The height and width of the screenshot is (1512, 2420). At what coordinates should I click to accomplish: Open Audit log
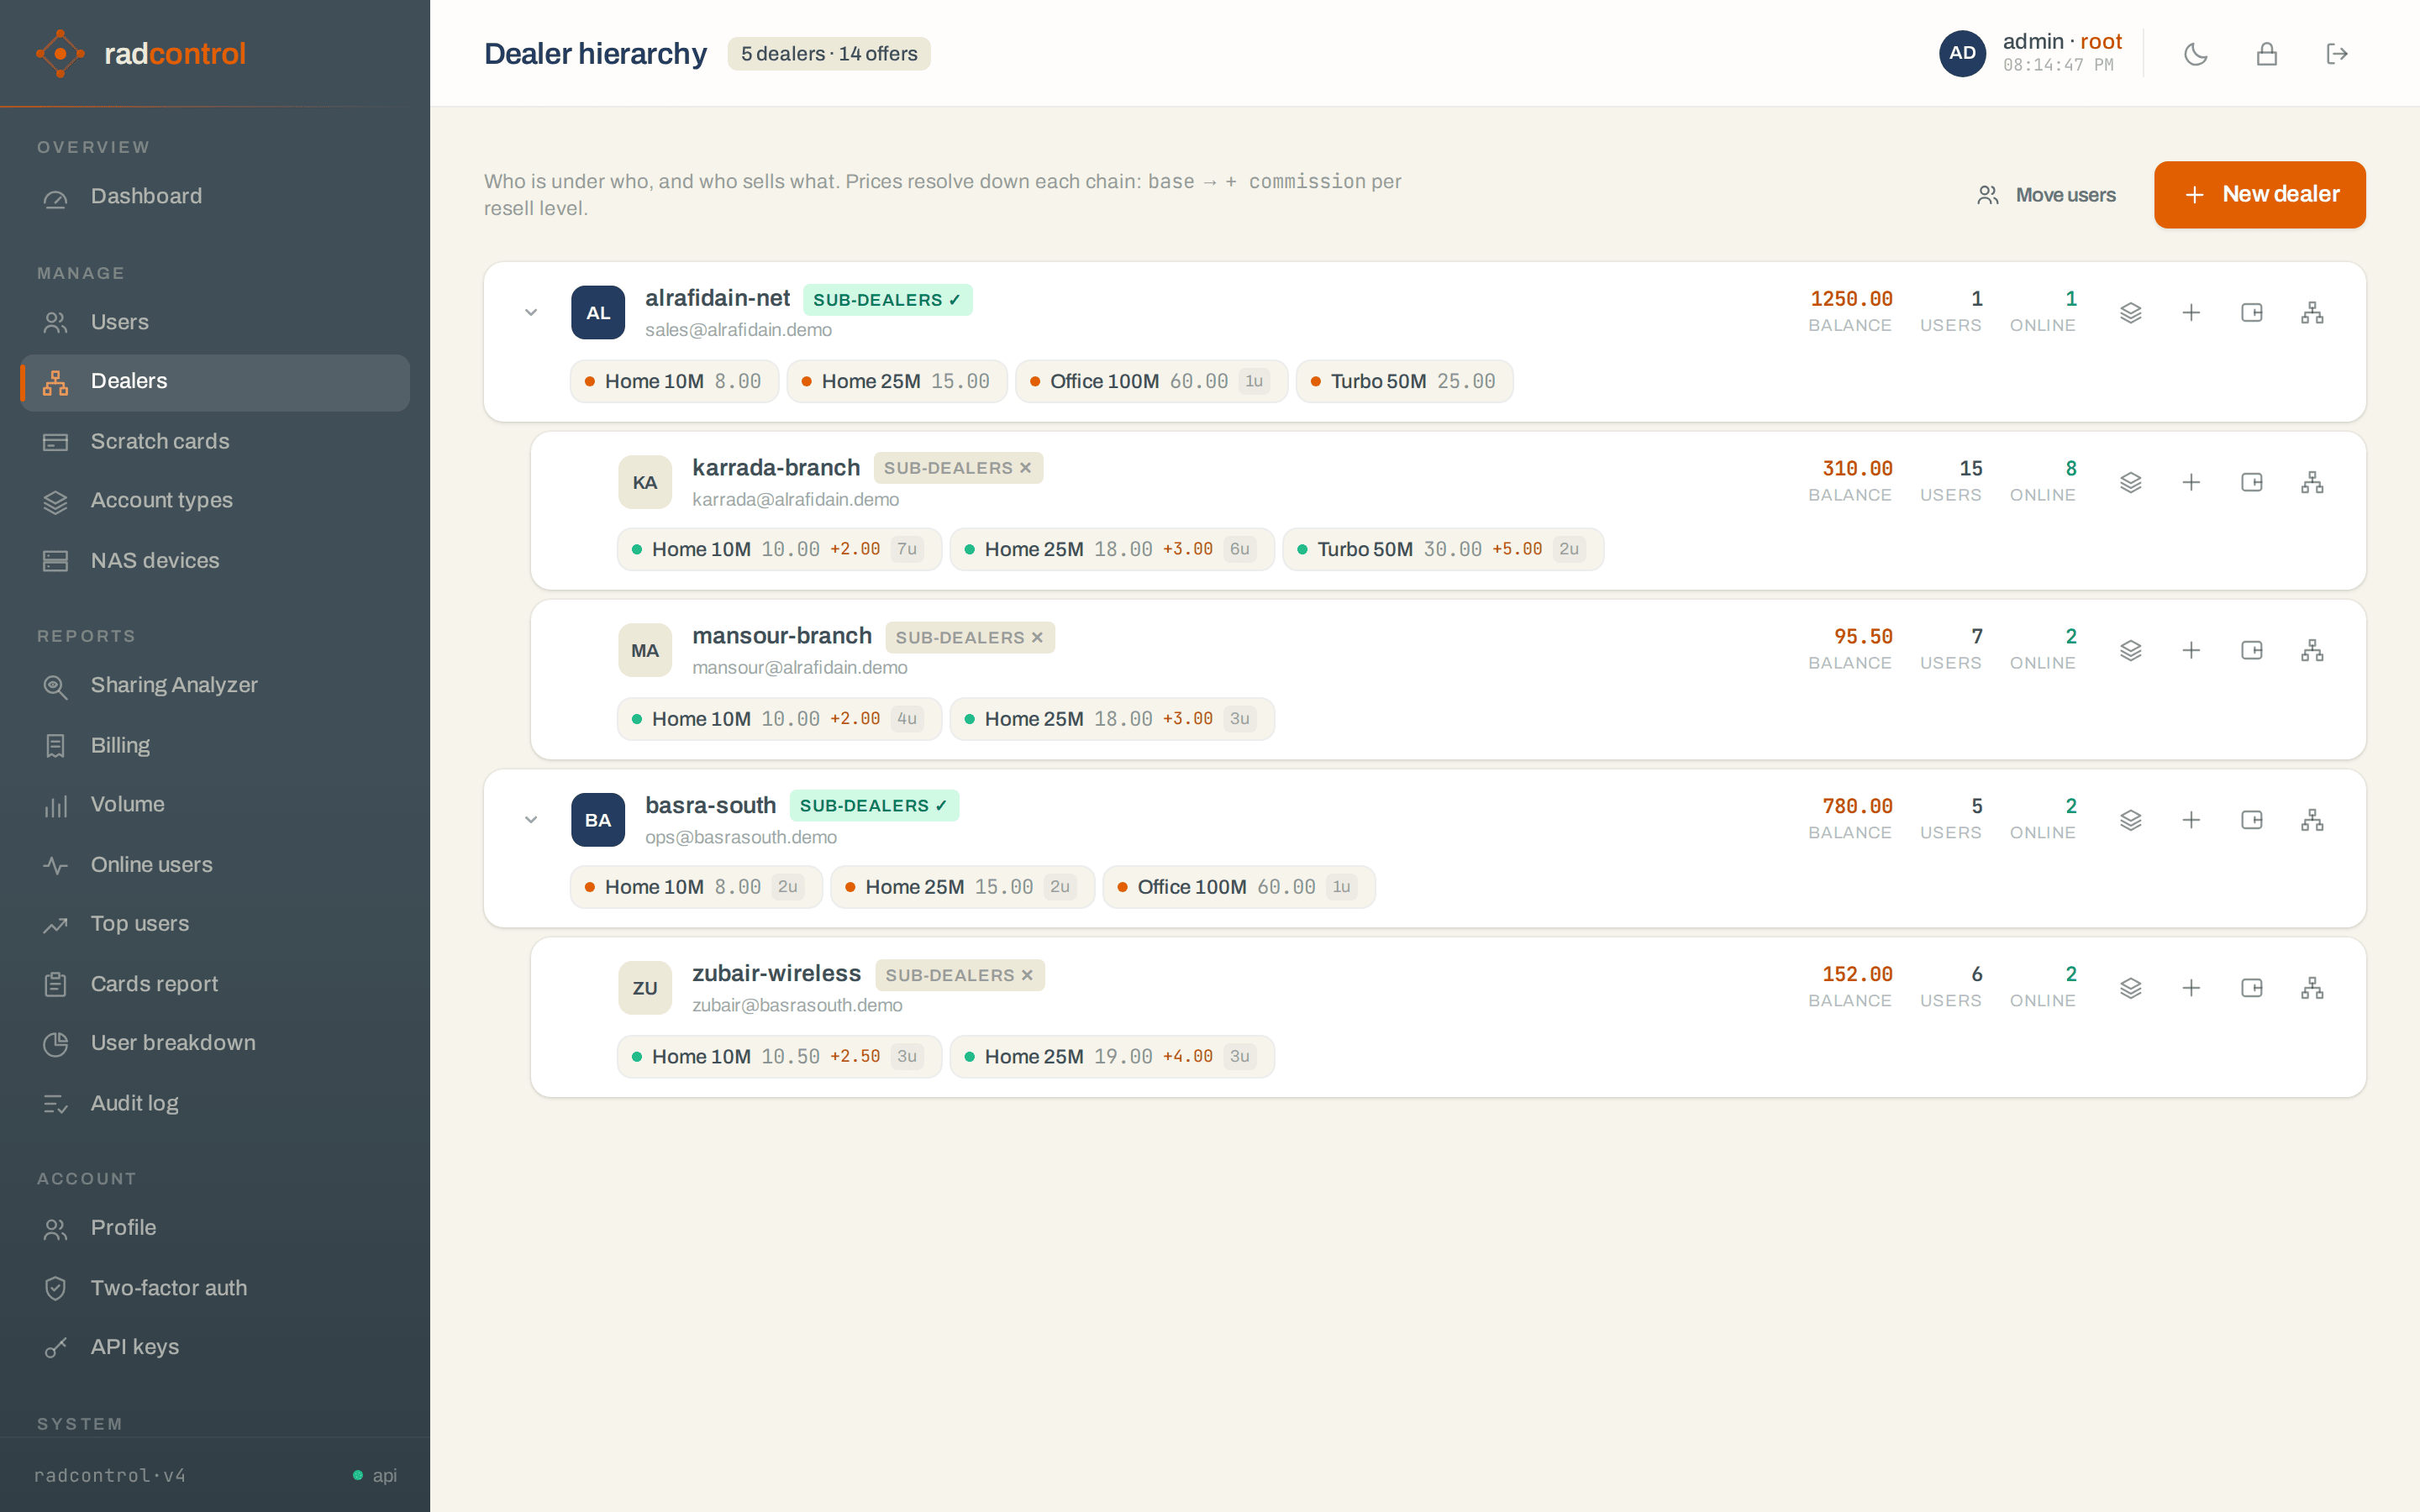215,1103
